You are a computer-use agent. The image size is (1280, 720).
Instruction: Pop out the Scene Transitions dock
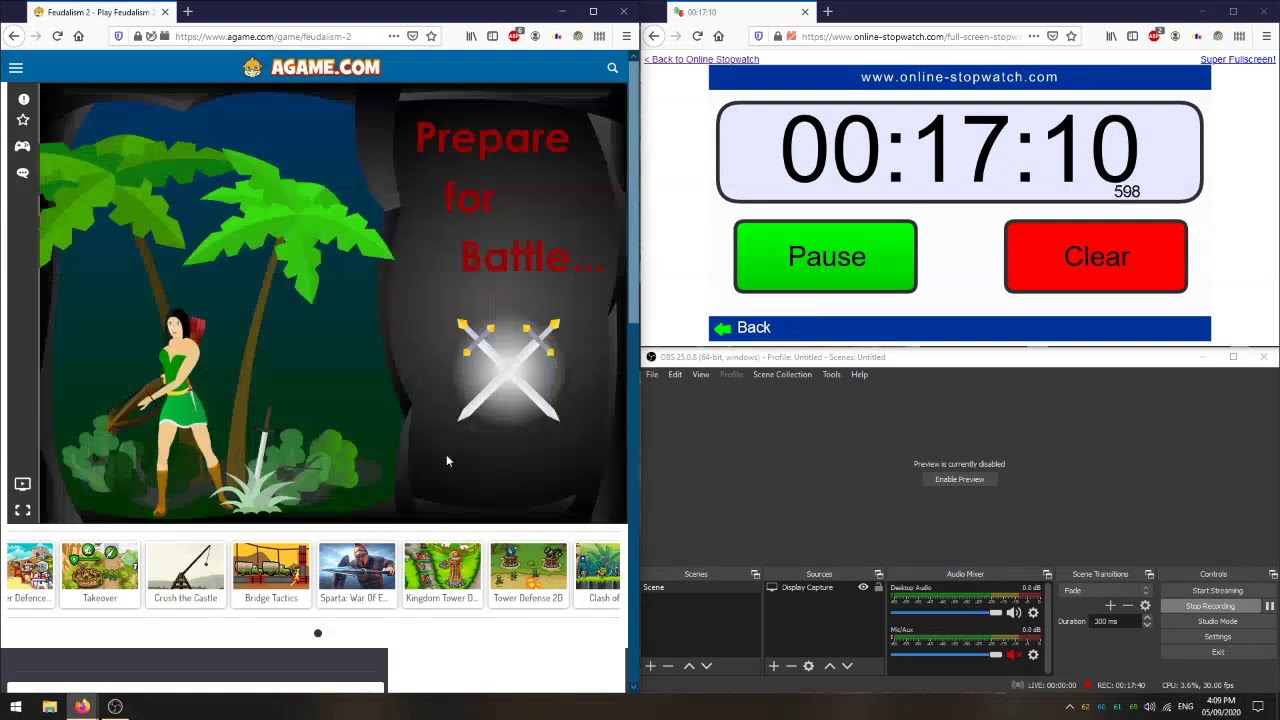pos(1149,574)
